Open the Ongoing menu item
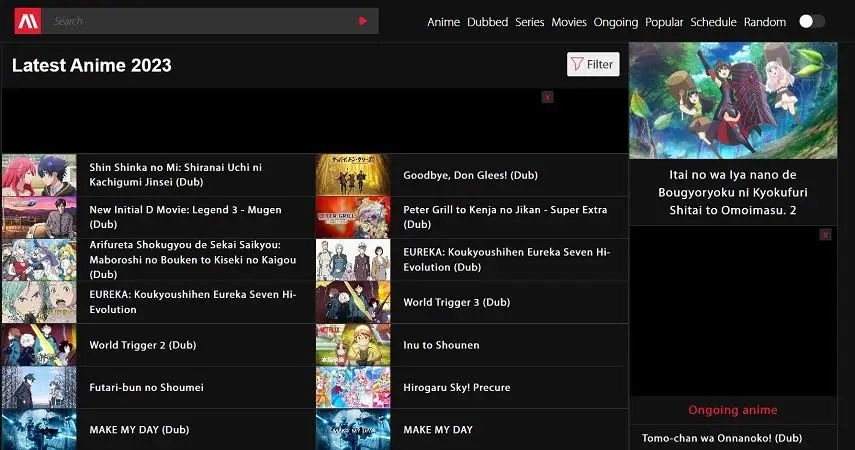This screenshot has height=450, width=855. [x=616, y=22]
